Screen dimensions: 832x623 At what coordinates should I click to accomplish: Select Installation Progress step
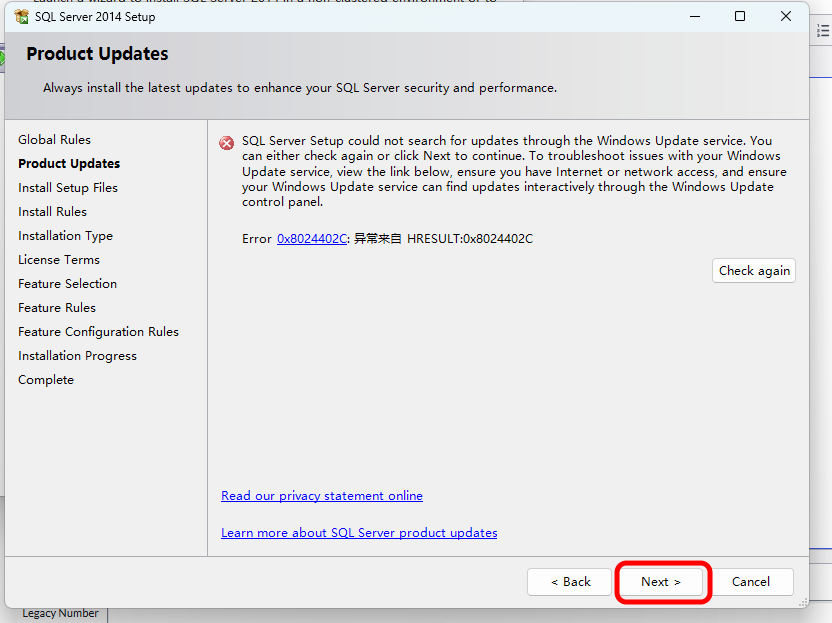coord(77,356)
